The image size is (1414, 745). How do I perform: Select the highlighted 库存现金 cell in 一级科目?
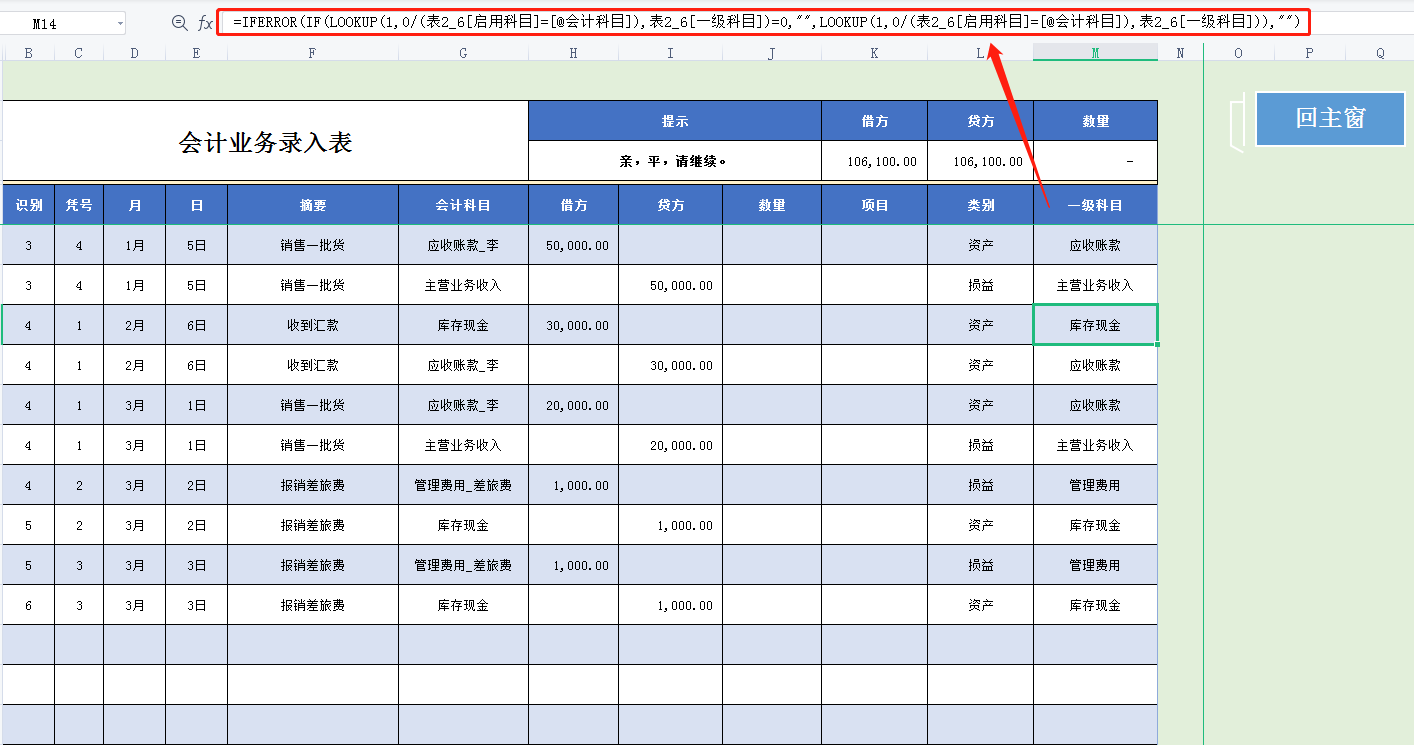tap(1095, 324)
